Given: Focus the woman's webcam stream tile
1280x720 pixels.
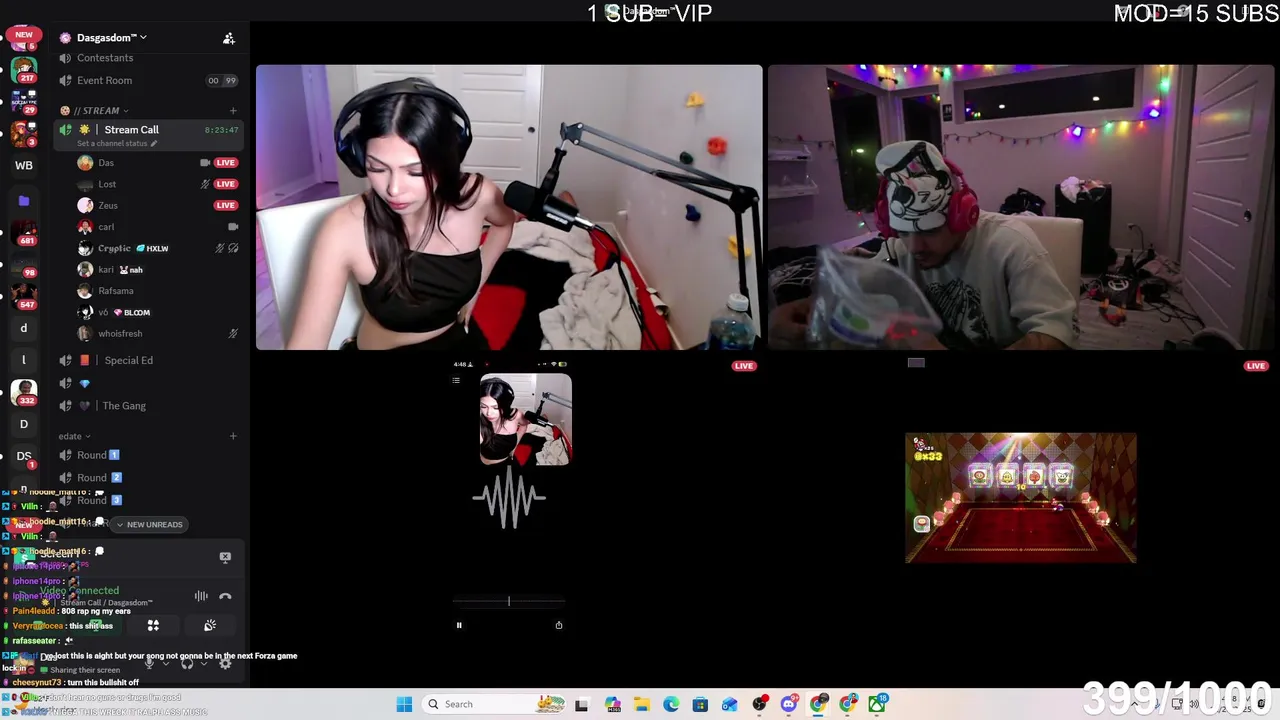Looking at the screenshot, I should (509, 208).
